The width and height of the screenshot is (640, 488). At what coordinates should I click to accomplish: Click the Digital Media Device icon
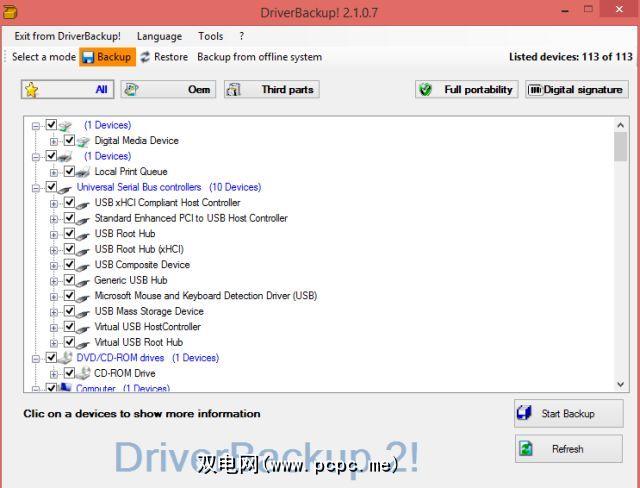pos(83,142)
